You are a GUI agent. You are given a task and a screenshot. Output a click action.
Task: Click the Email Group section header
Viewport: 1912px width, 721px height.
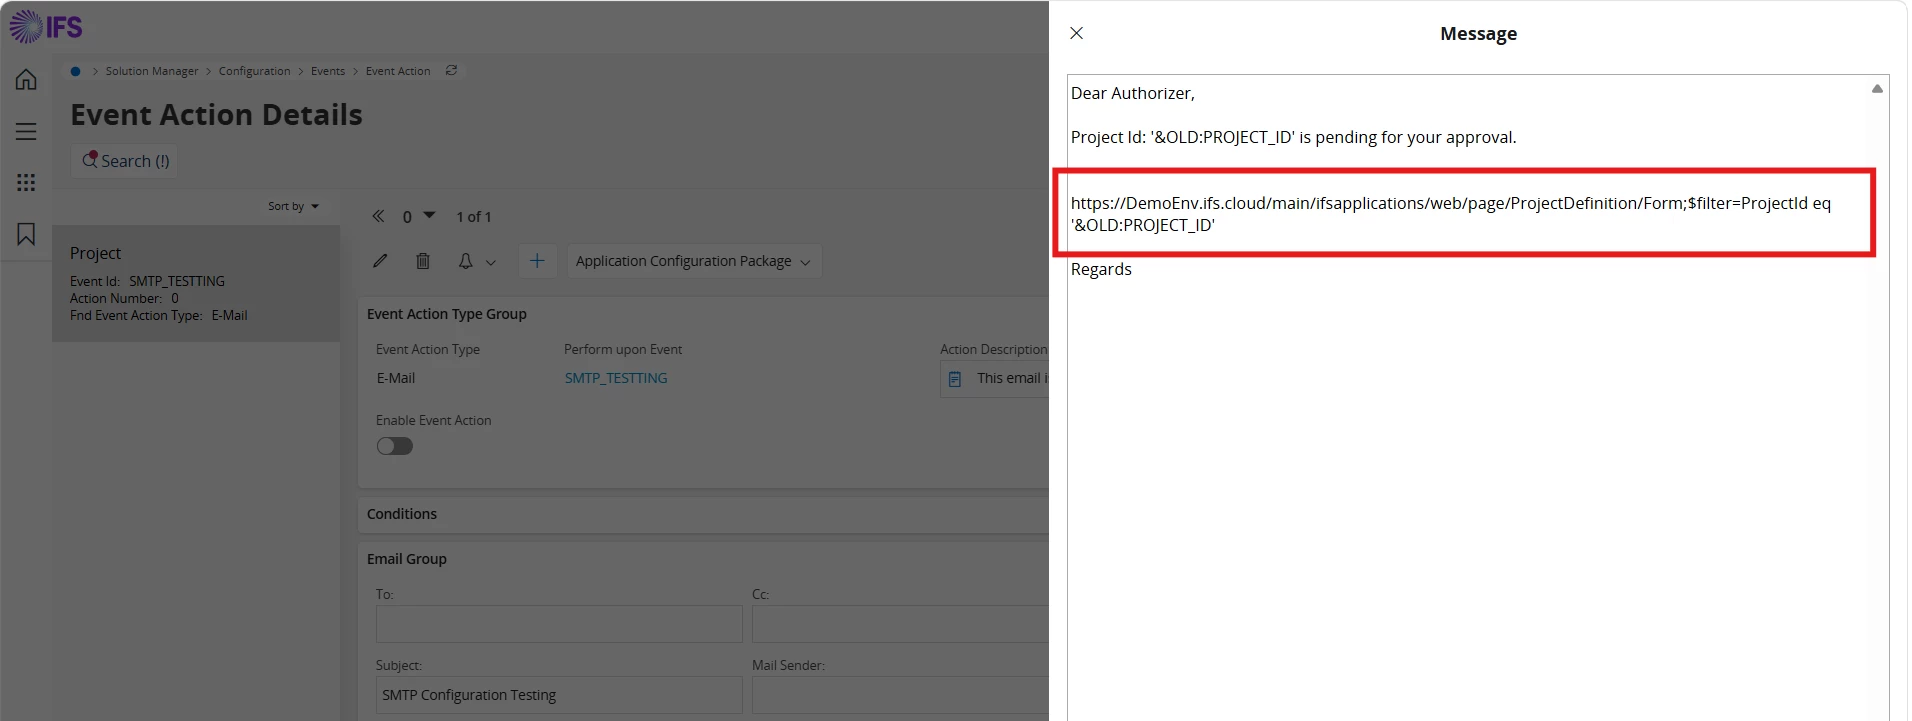pyautogui.click(x=407, y=559)
